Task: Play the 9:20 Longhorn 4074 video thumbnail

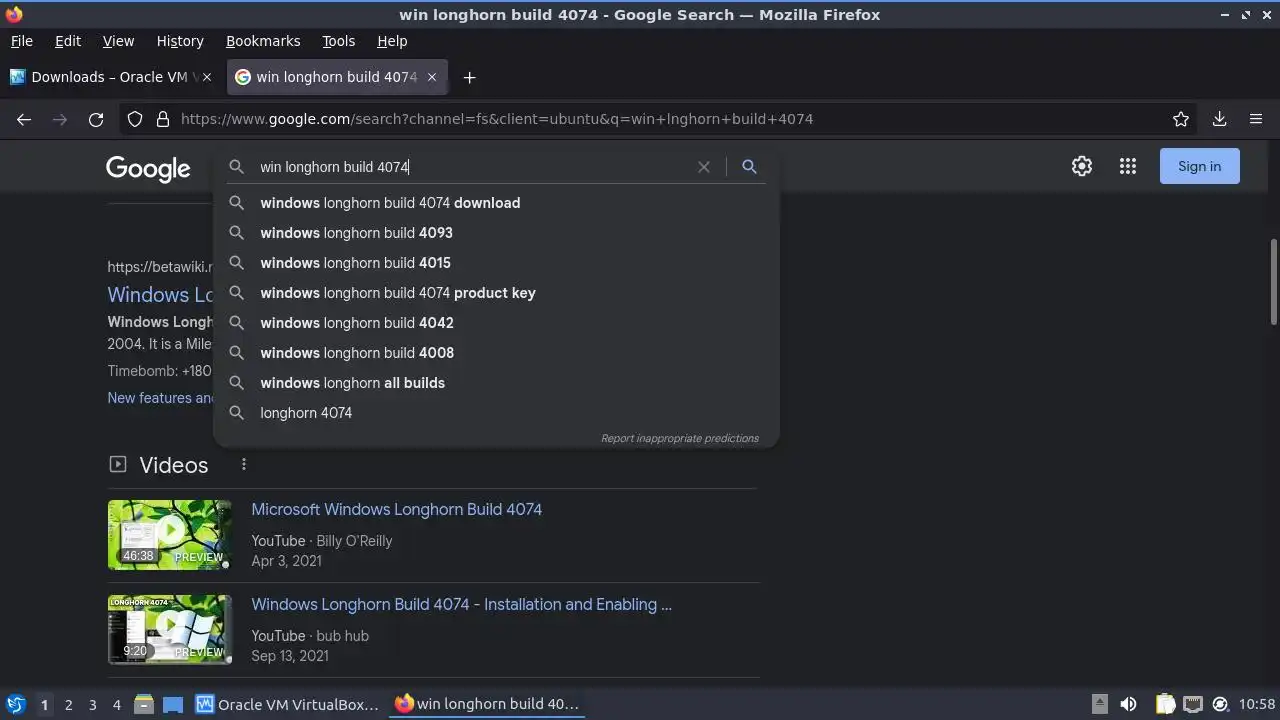Action: pos(170,630)
